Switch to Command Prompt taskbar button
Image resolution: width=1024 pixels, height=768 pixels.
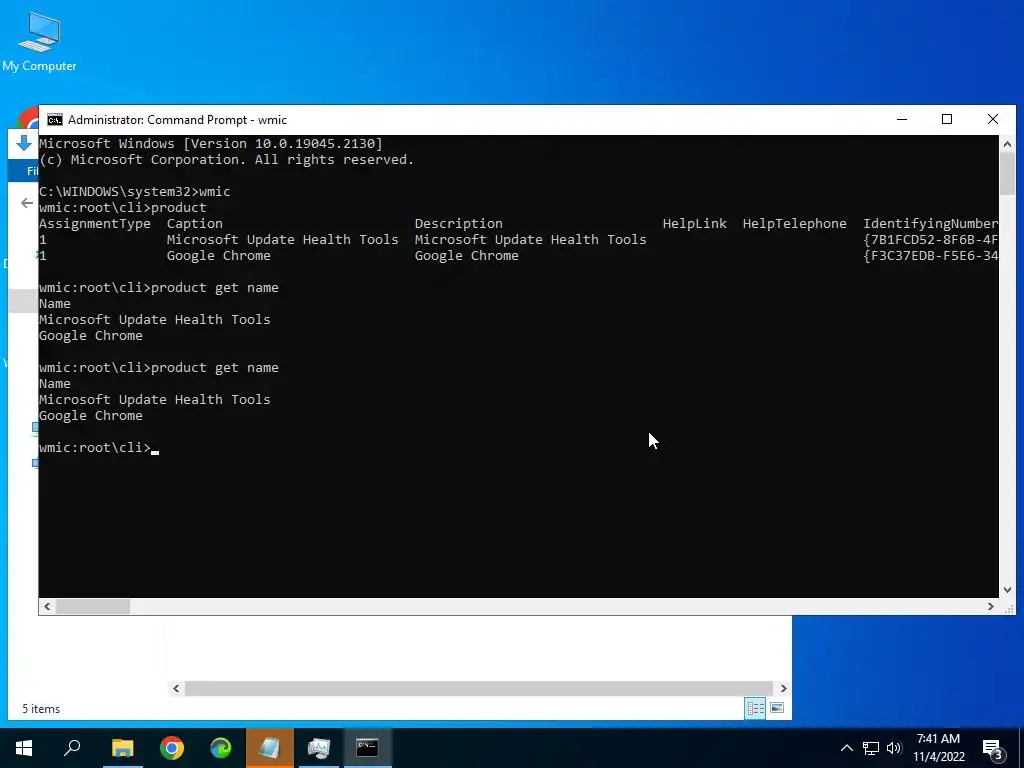368,748
